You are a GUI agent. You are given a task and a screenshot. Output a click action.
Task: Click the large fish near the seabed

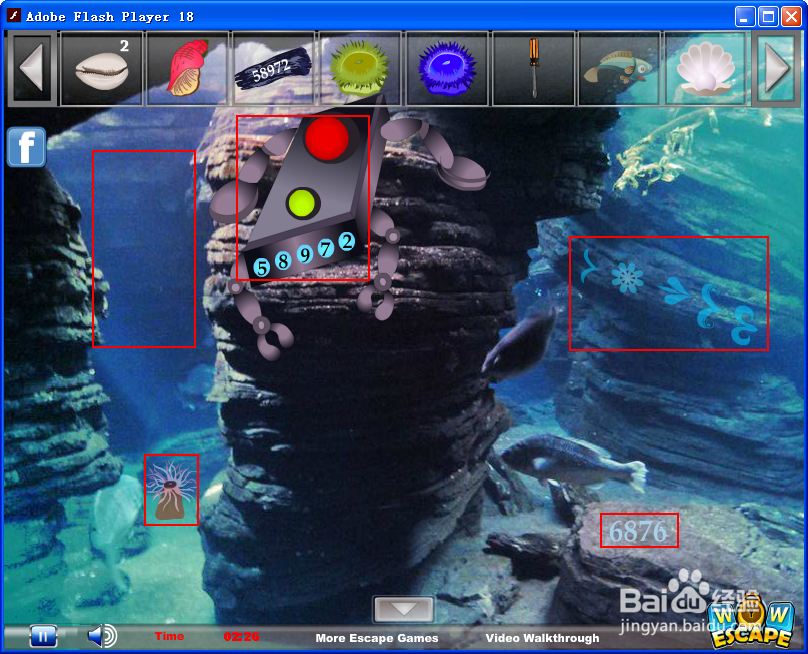573,462
